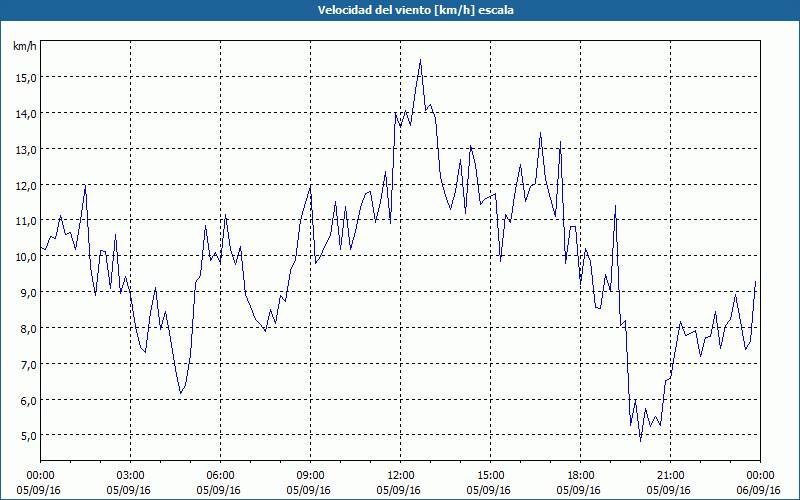This screenshot has width=800, height=500.
Task: Click the km/h unit label on the y-axis
Action: coord(25,46)
